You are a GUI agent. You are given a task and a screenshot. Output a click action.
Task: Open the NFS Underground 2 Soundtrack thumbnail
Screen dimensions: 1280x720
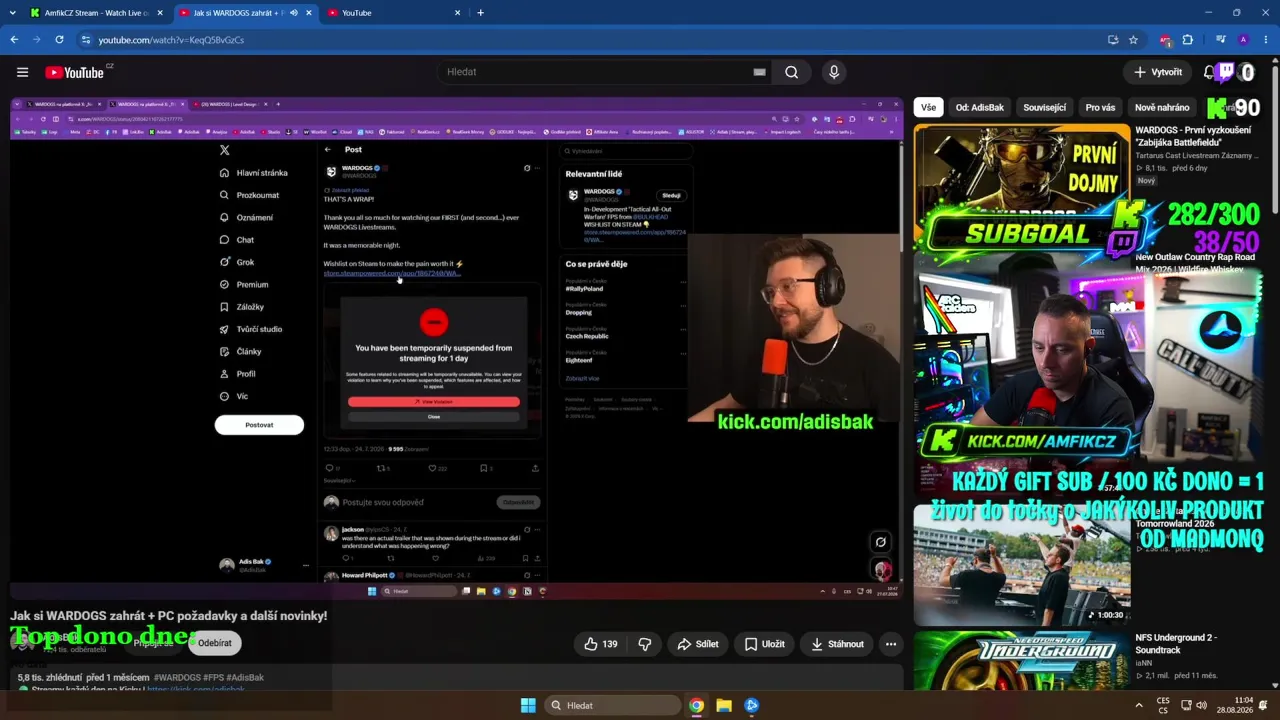tap(1021, 660)
